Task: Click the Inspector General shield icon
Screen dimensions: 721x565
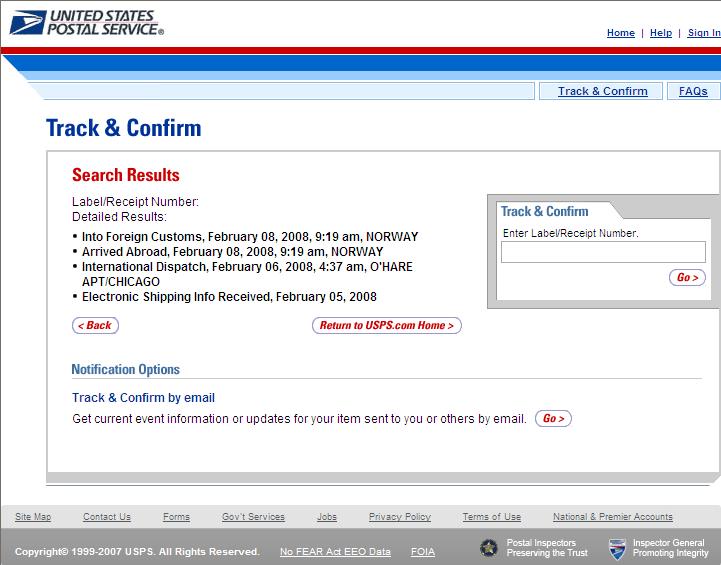Action: [x=617, y=549]
